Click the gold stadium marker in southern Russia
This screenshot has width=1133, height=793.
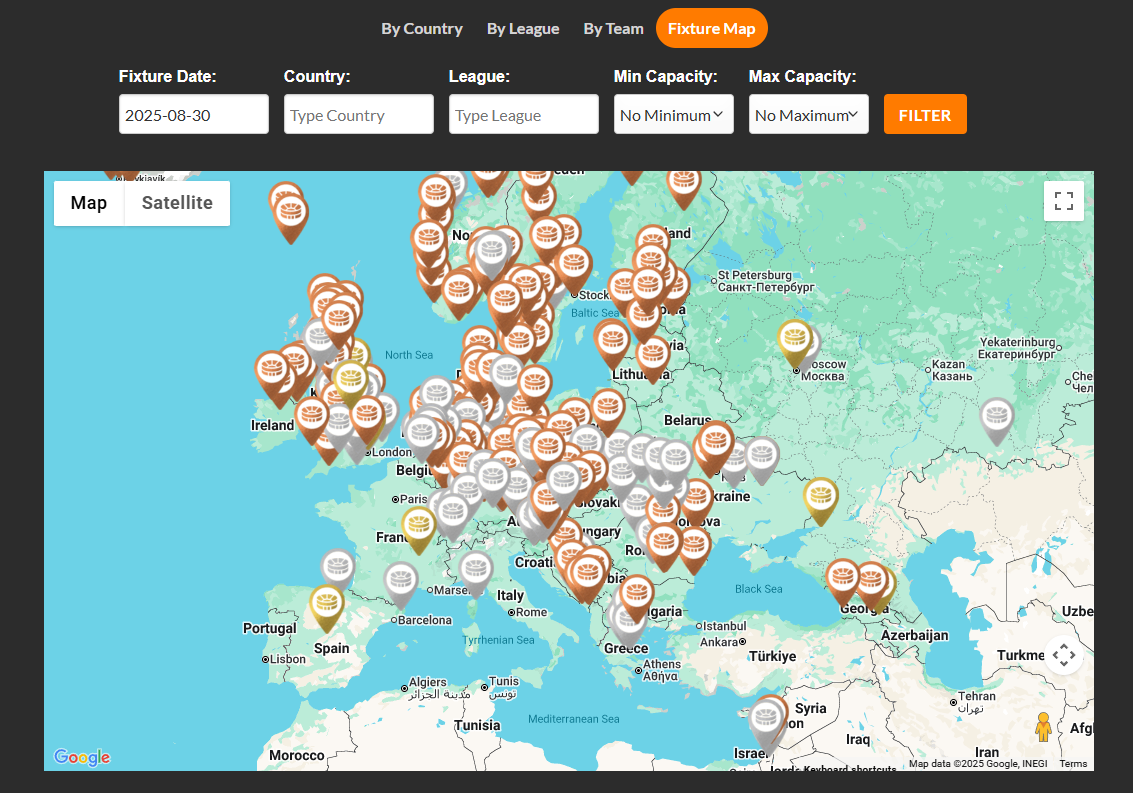(x=821, y=497)
